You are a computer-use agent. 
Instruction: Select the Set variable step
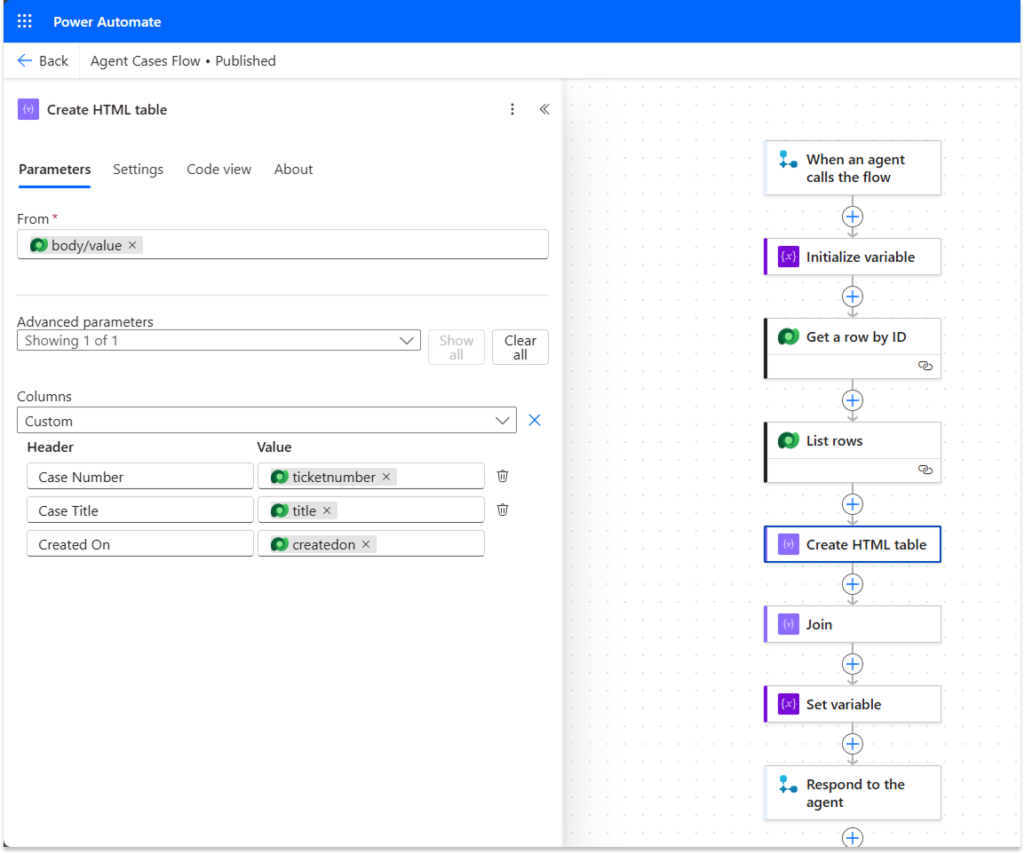click(x=852, y=704)
